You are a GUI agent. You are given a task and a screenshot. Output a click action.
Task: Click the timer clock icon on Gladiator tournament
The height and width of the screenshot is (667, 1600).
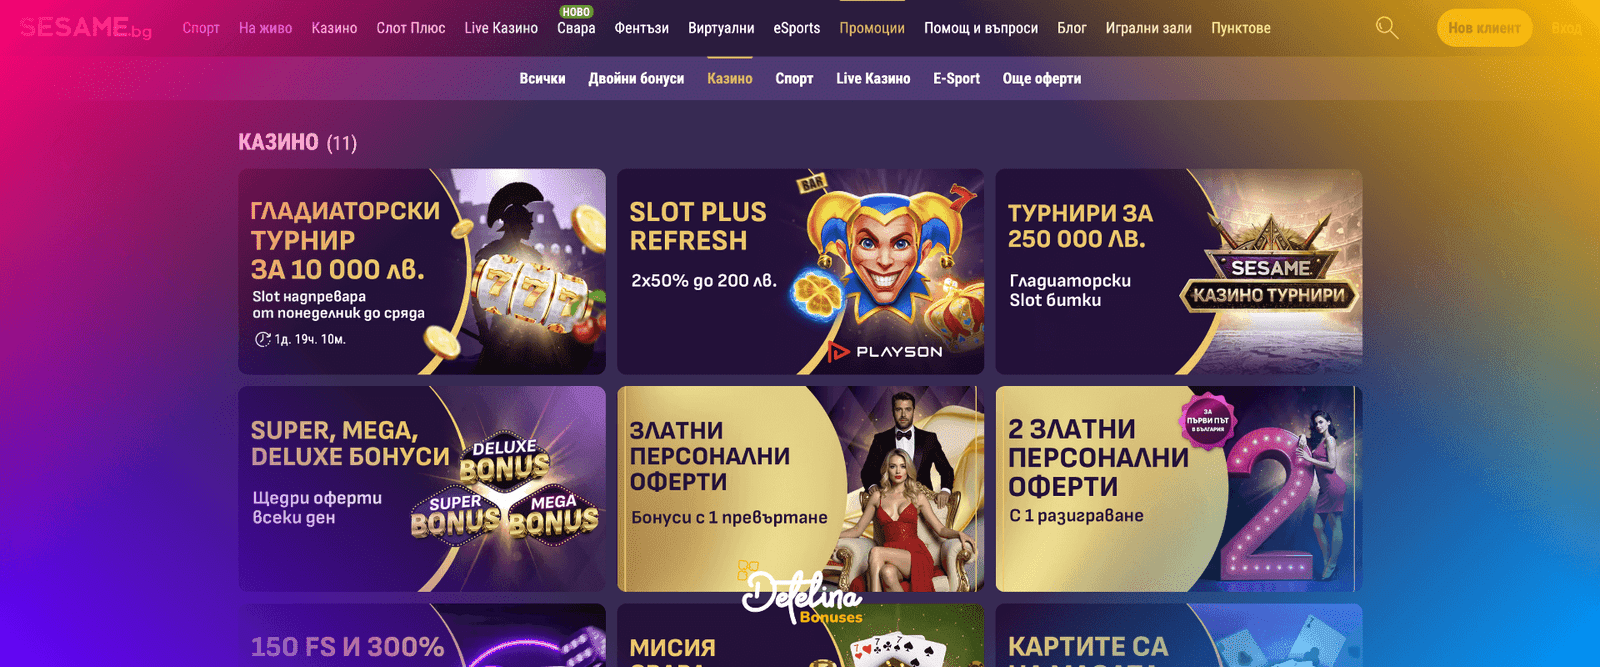pyautogui.click(x=262, y=339)
